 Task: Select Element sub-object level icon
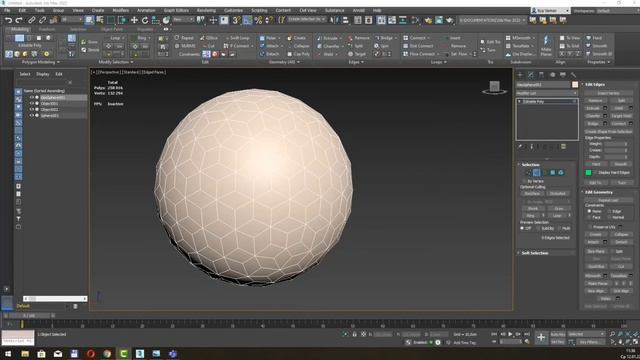tap(561, 173)
